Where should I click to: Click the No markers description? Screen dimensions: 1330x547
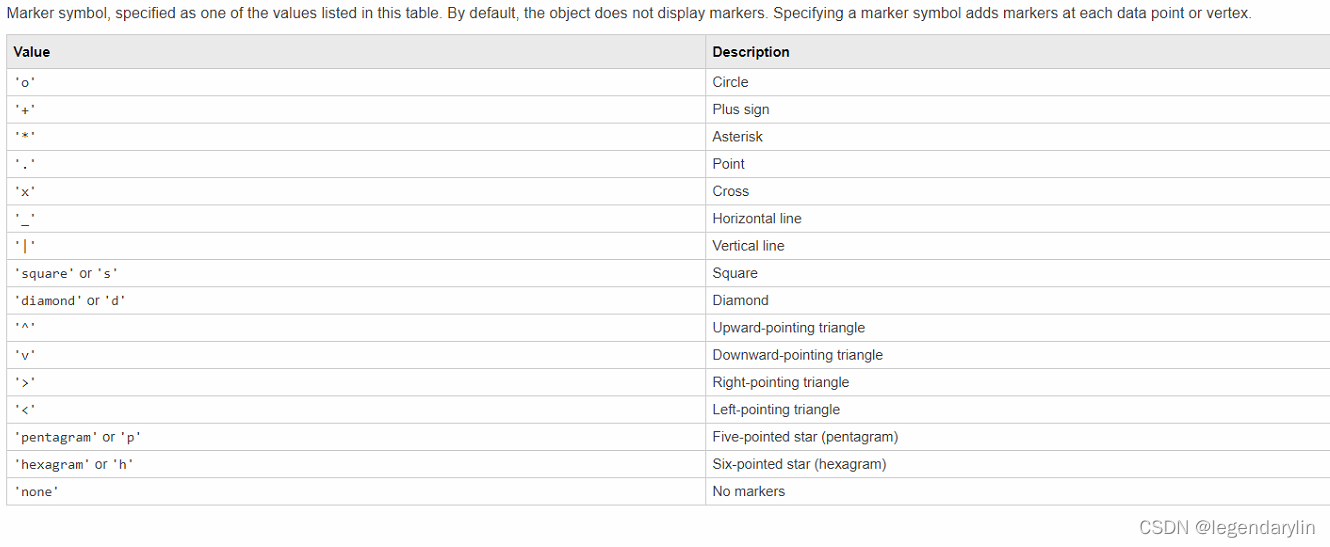point(749,491)
